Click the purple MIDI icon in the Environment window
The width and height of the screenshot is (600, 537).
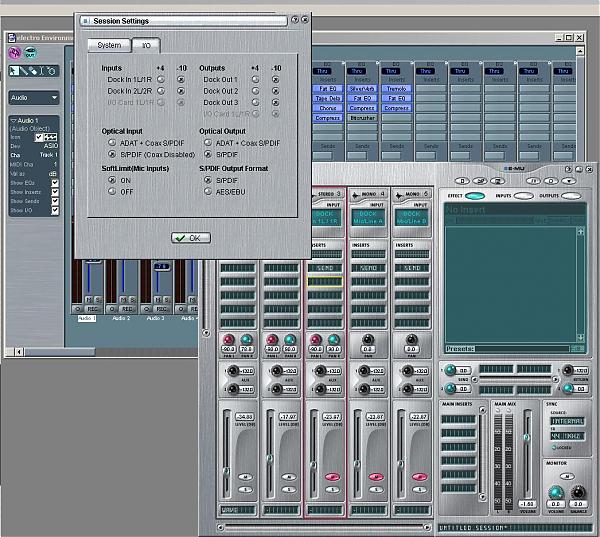tap(15, 53)
